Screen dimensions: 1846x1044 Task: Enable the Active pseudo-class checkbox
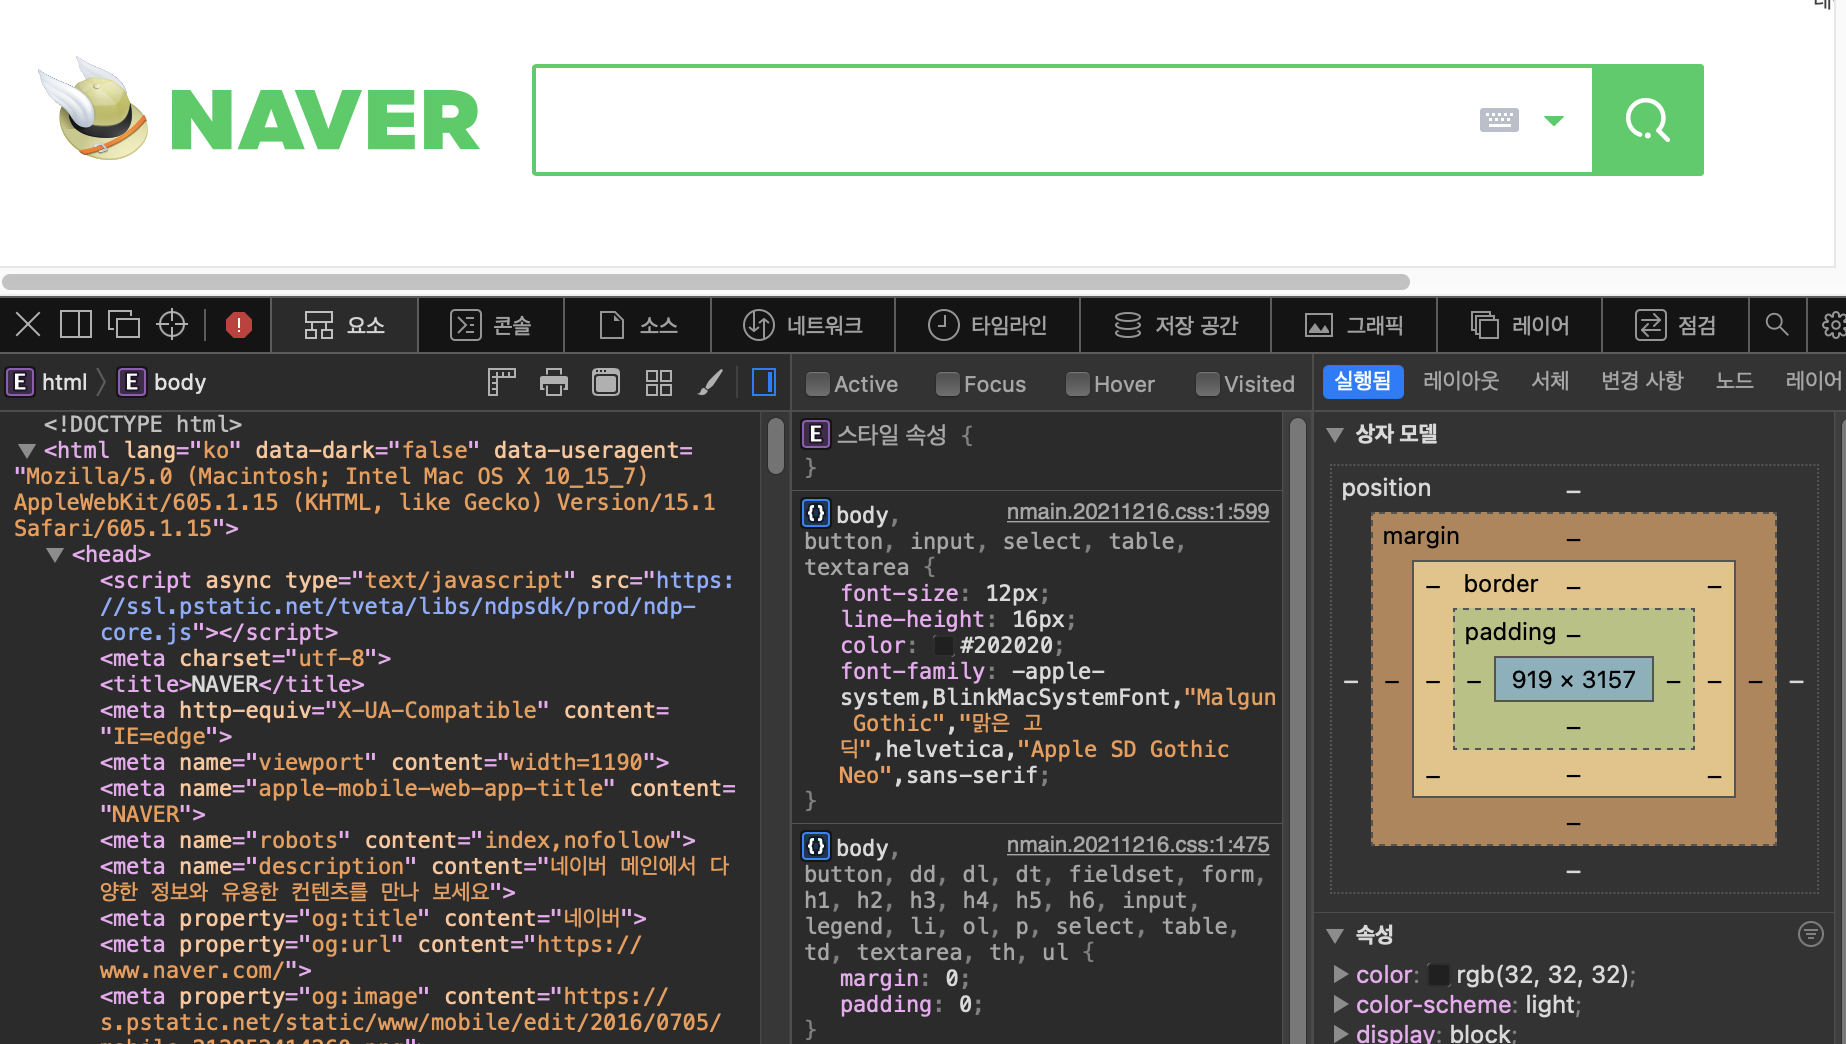click(817, 384)
